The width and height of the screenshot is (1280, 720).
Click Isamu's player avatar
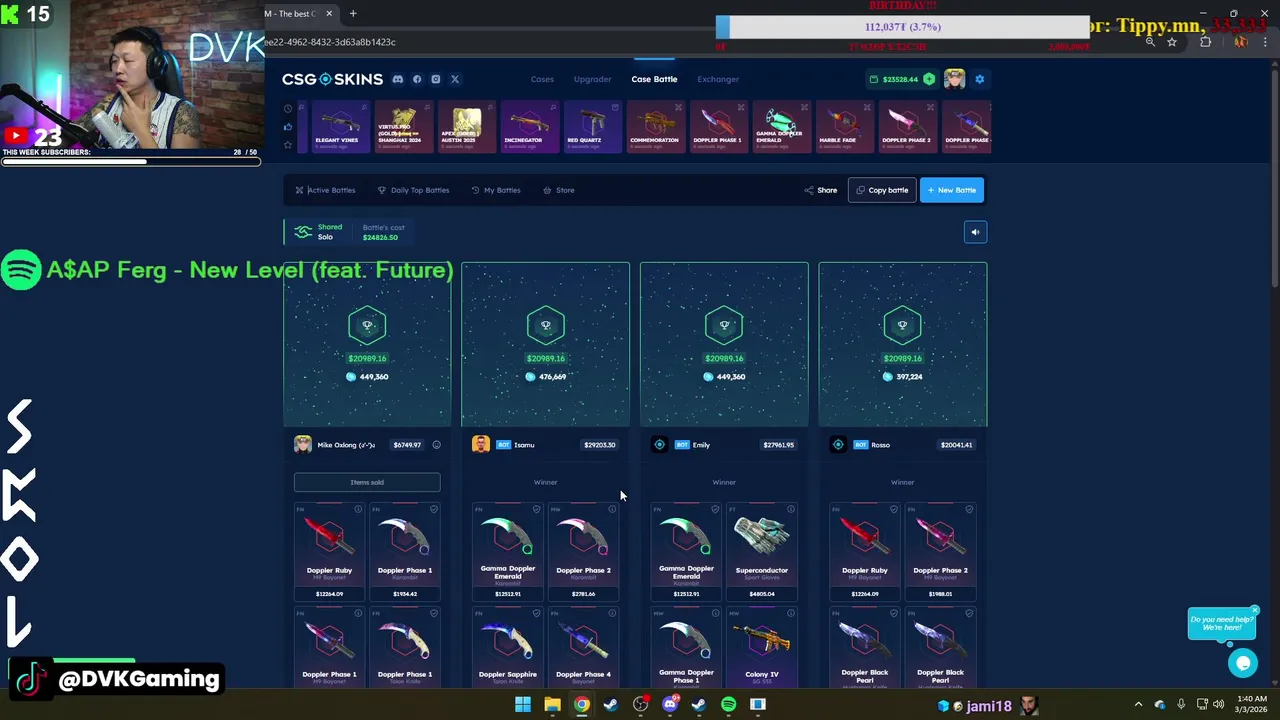[x=481, y=444]
